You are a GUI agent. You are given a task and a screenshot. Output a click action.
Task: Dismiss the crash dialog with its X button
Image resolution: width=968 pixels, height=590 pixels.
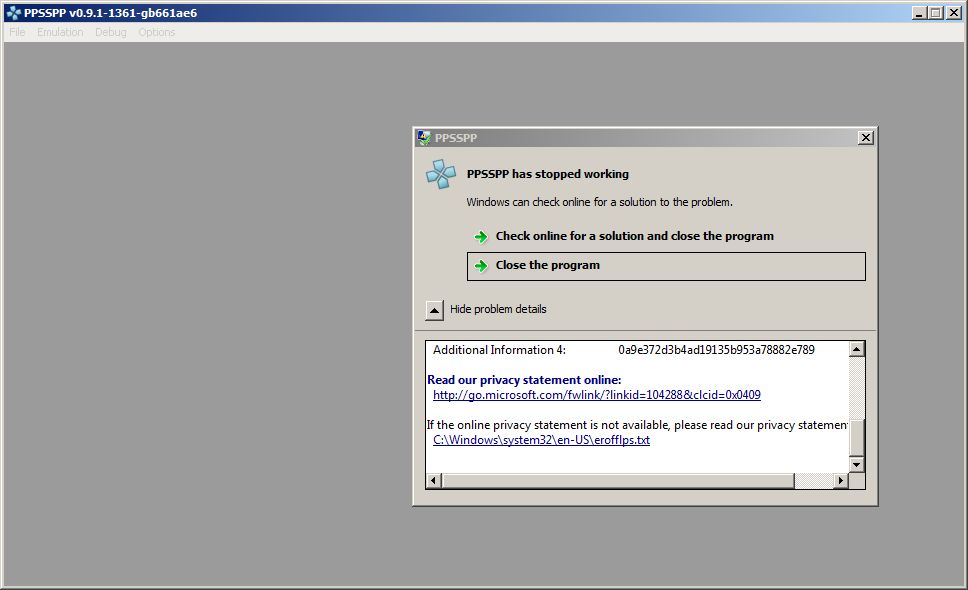[x=865, y=138]
